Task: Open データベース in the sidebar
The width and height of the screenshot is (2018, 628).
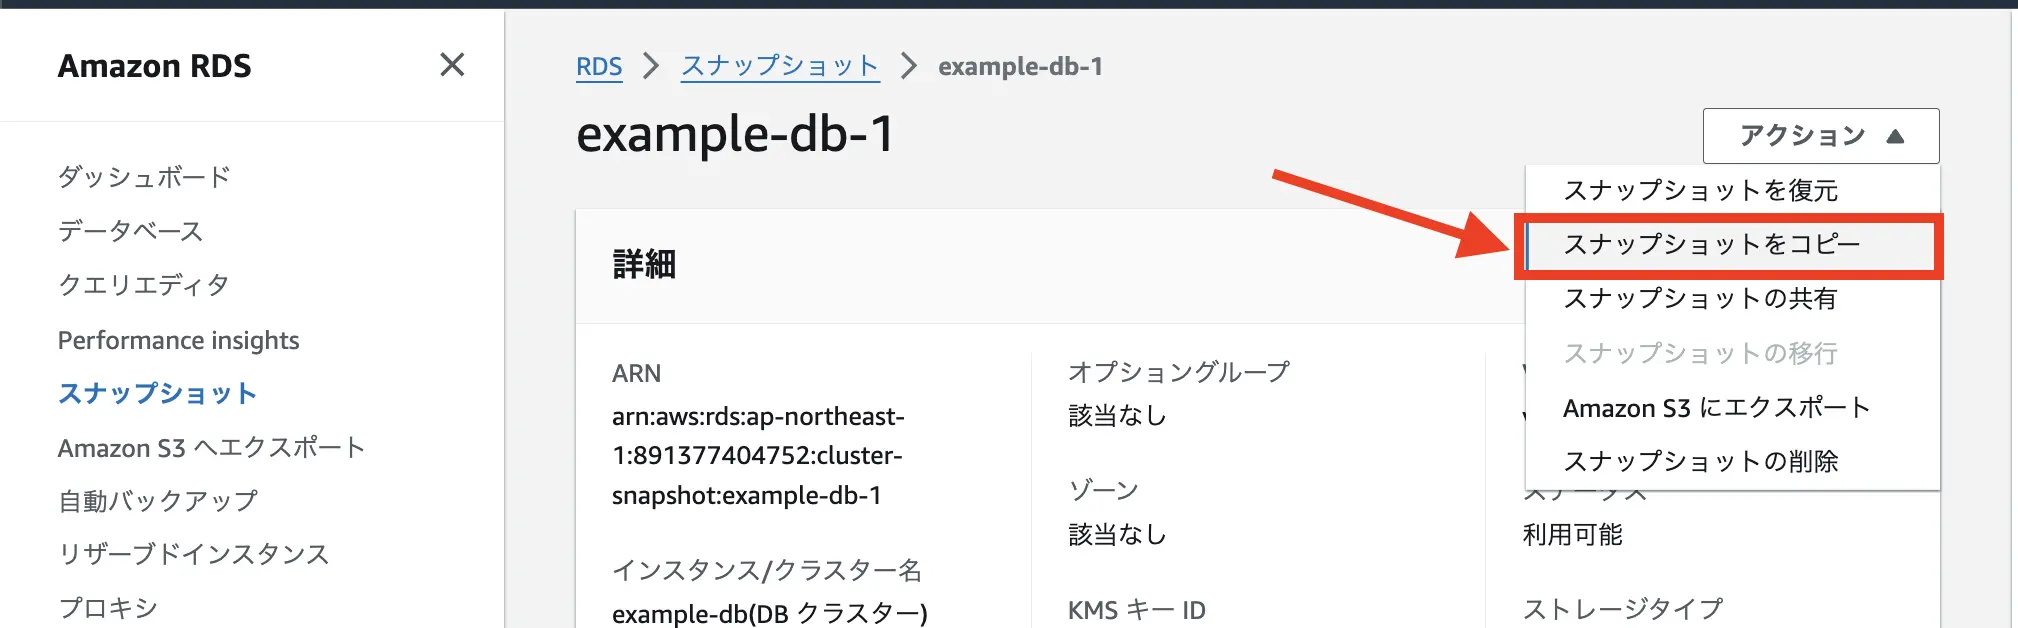Action: pos(131,231)
